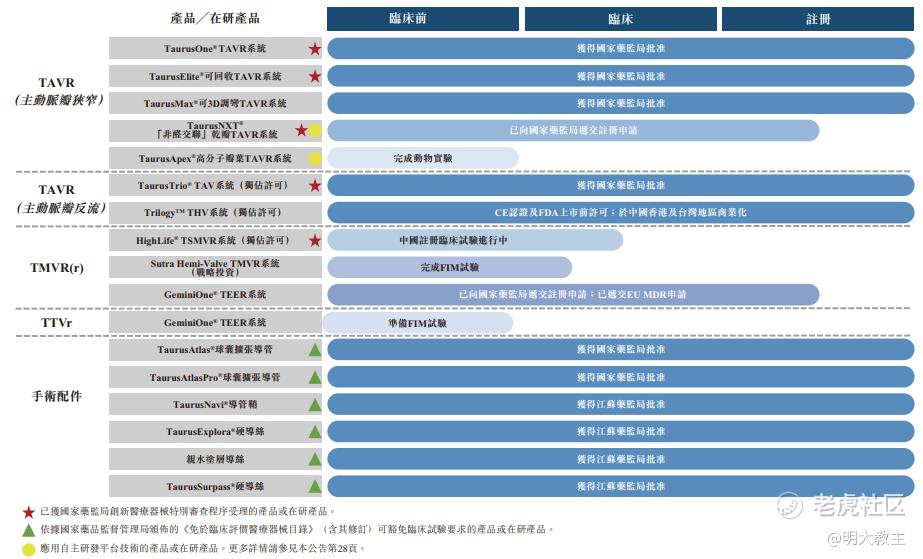Click the TaurusOne row's 獲得國家藥監局批准 bar
The image size is (923, 559).
pyautogui.click(x=620, y=48)
